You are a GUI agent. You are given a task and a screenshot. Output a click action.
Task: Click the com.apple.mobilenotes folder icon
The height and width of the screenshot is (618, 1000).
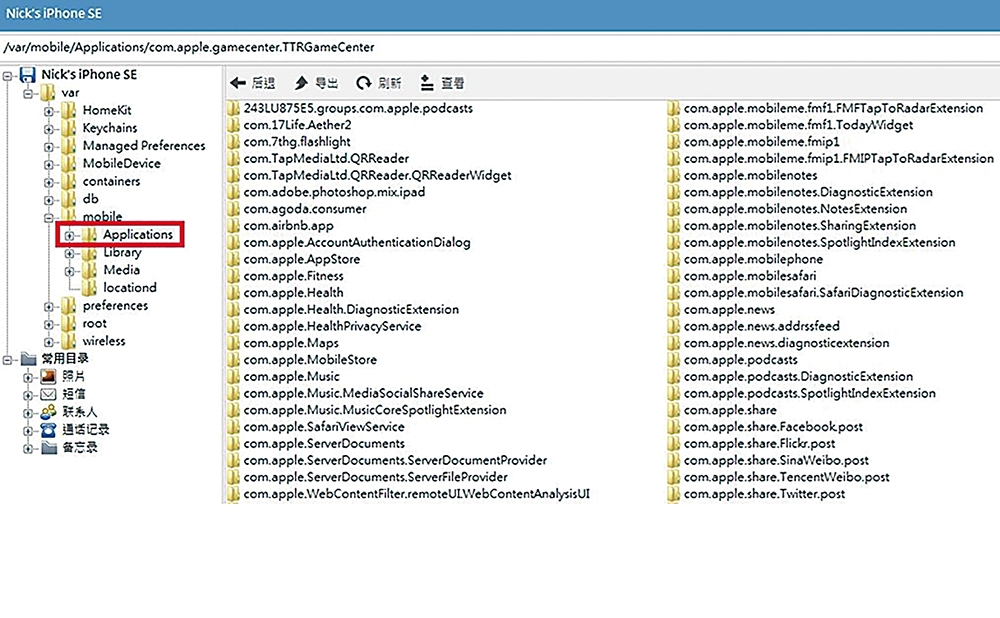pyautogui.click(x=673, y=175)
